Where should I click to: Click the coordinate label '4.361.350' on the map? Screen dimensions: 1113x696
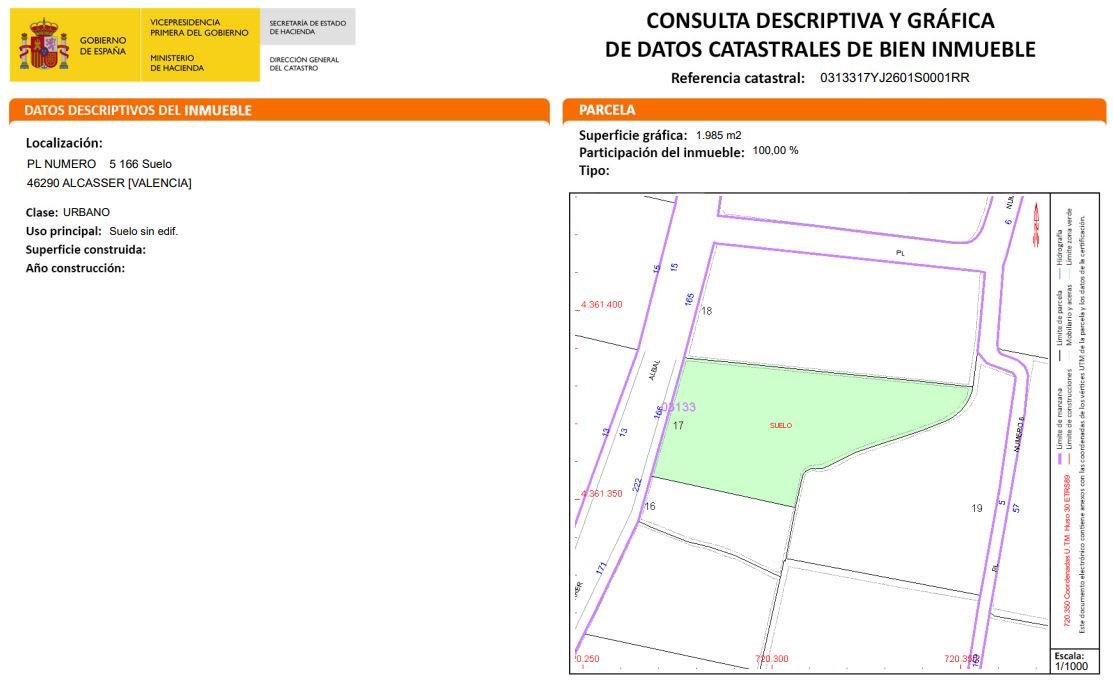[x=601, y=493]
